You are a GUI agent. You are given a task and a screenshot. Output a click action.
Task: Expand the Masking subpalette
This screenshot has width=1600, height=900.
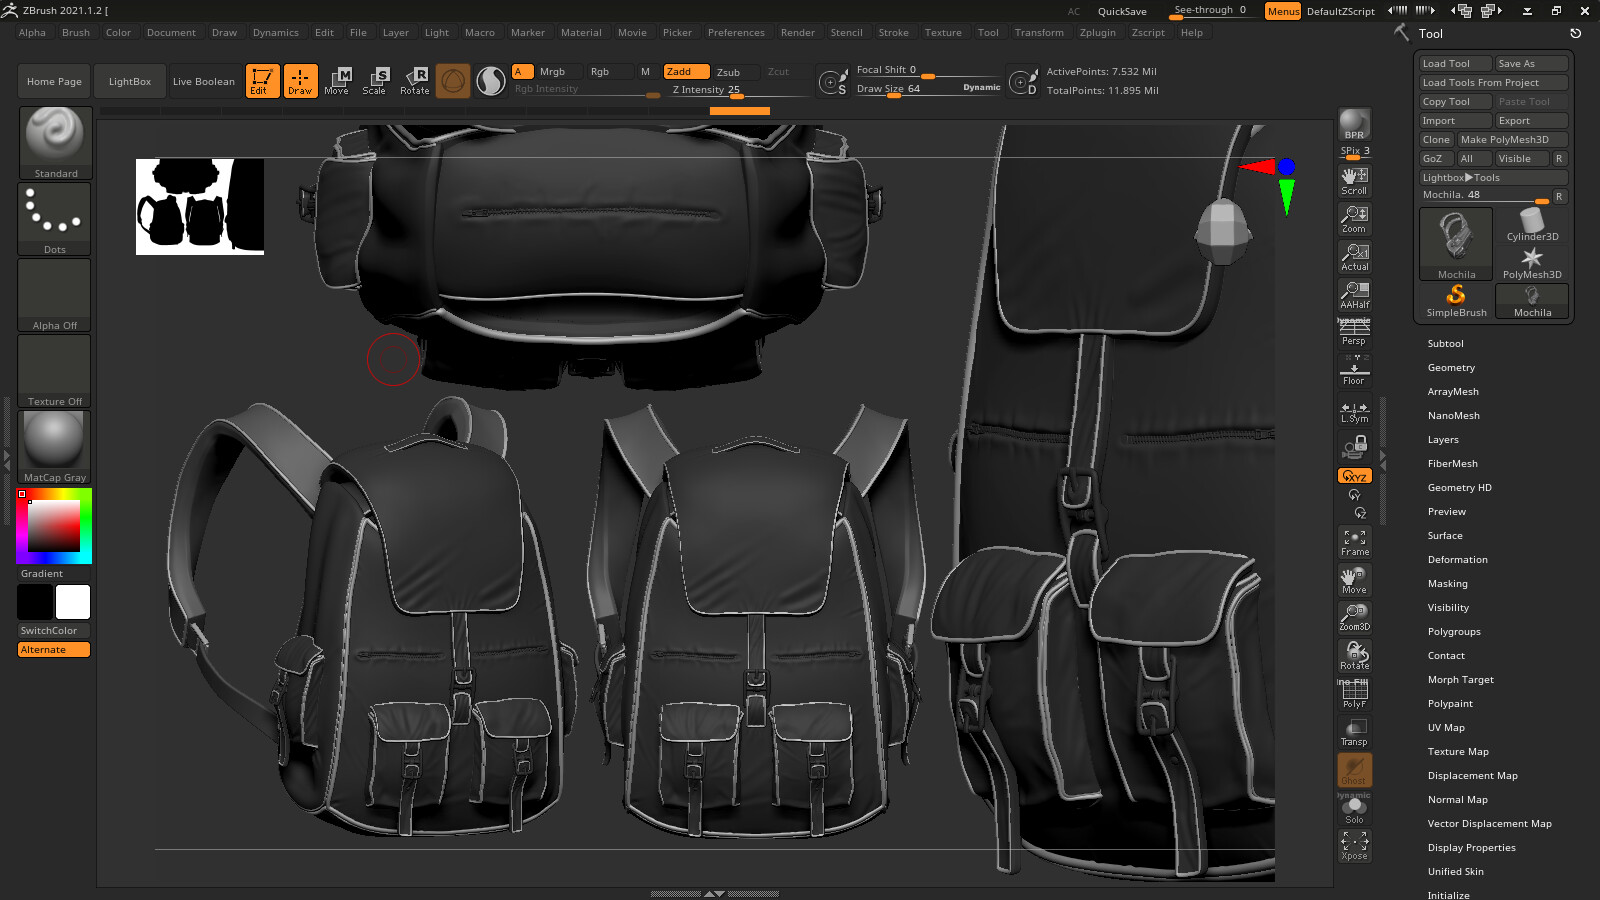[x=1447, y=583]
